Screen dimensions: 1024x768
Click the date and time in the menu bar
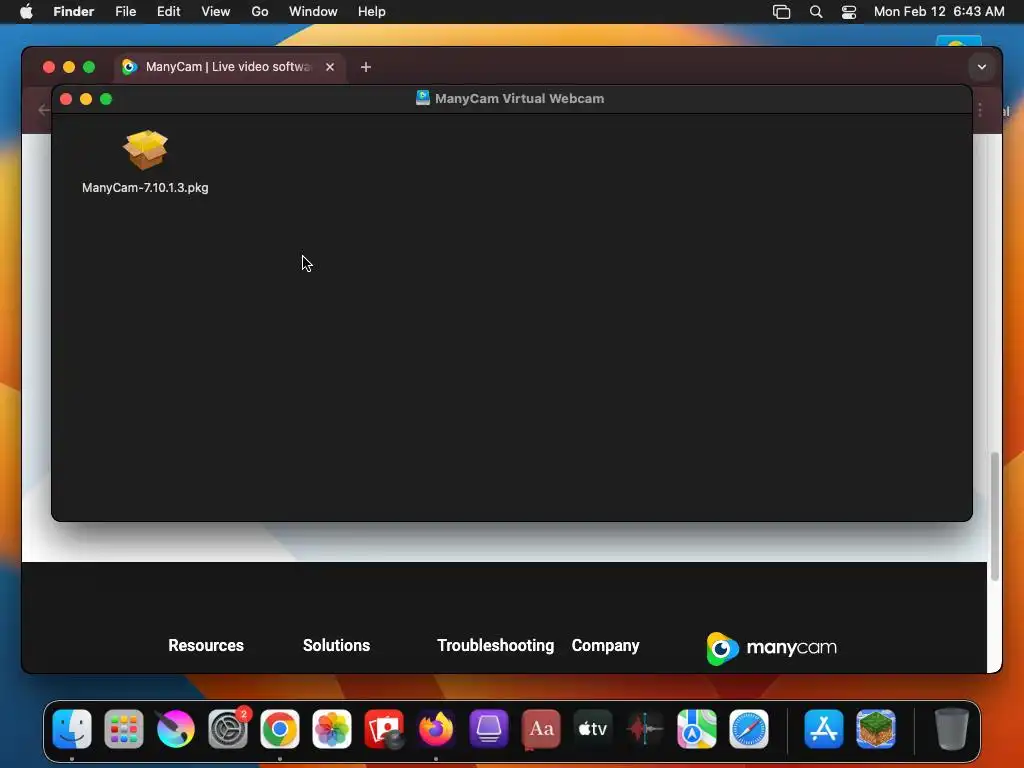939,11
